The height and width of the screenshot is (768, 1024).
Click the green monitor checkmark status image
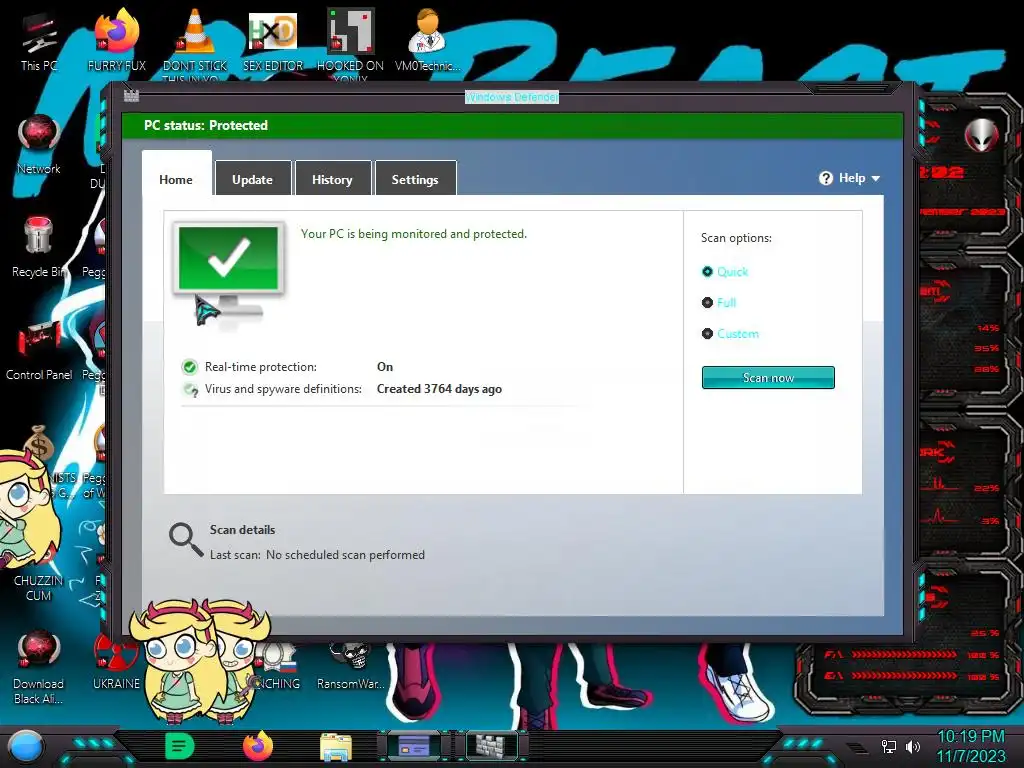point(229,259)
